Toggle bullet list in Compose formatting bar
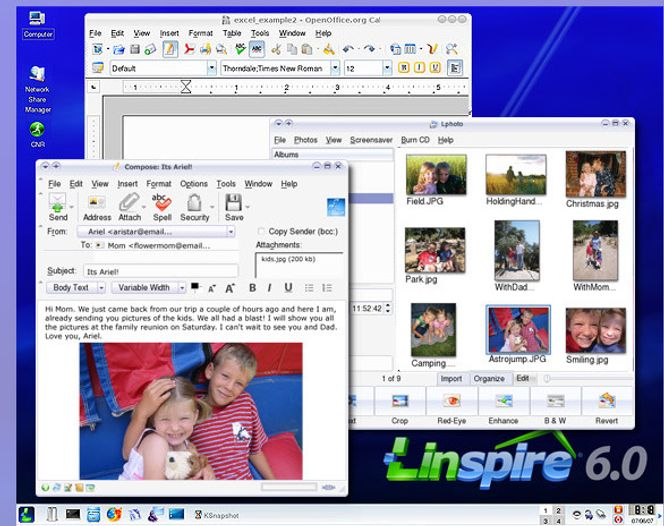Viewport: 664px width, 526px height. [309, 288]
